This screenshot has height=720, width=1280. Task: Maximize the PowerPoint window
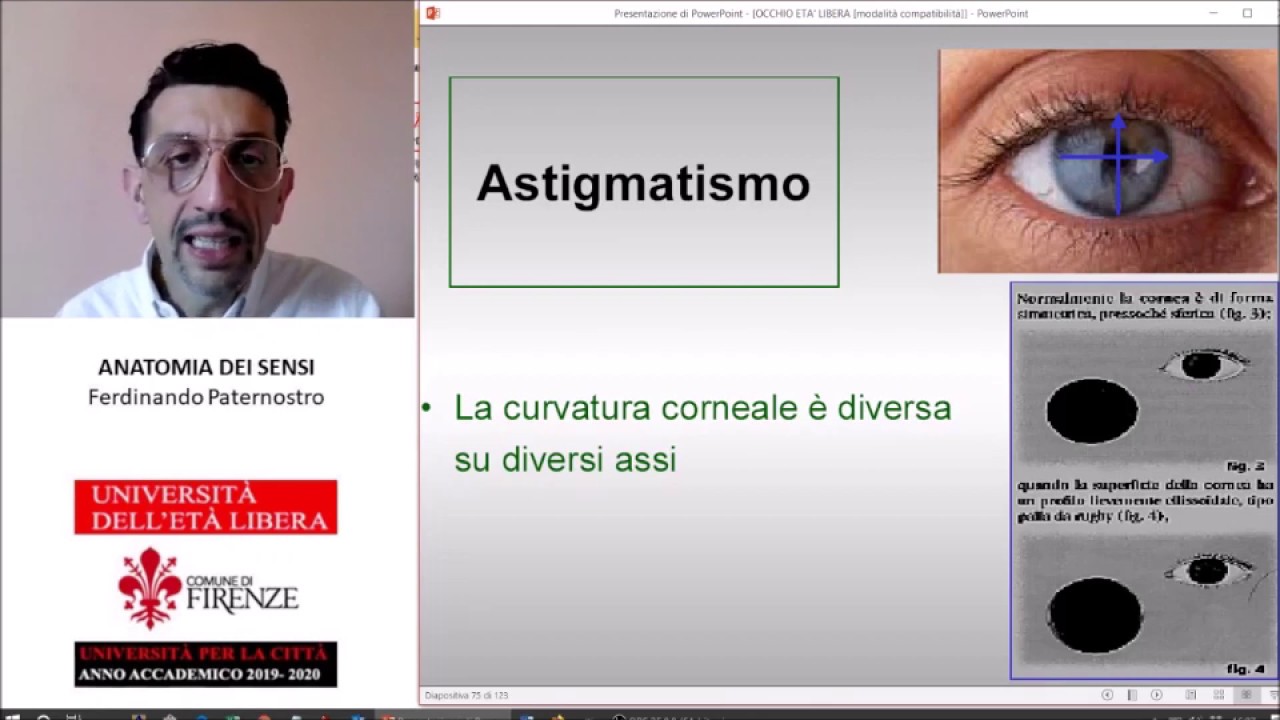[x=1247, y=13]
